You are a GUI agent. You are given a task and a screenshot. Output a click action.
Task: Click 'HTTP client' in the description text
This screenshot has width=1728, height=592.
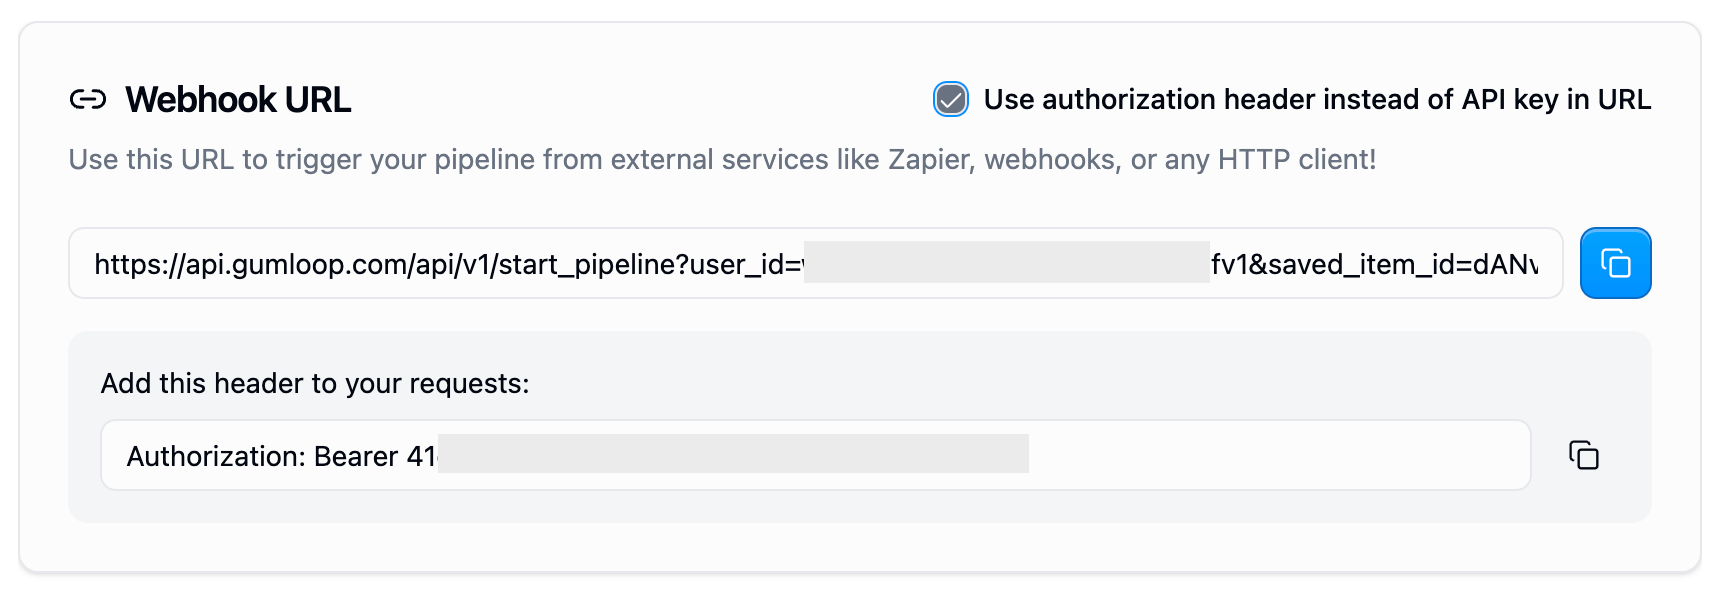(1293, 160)
